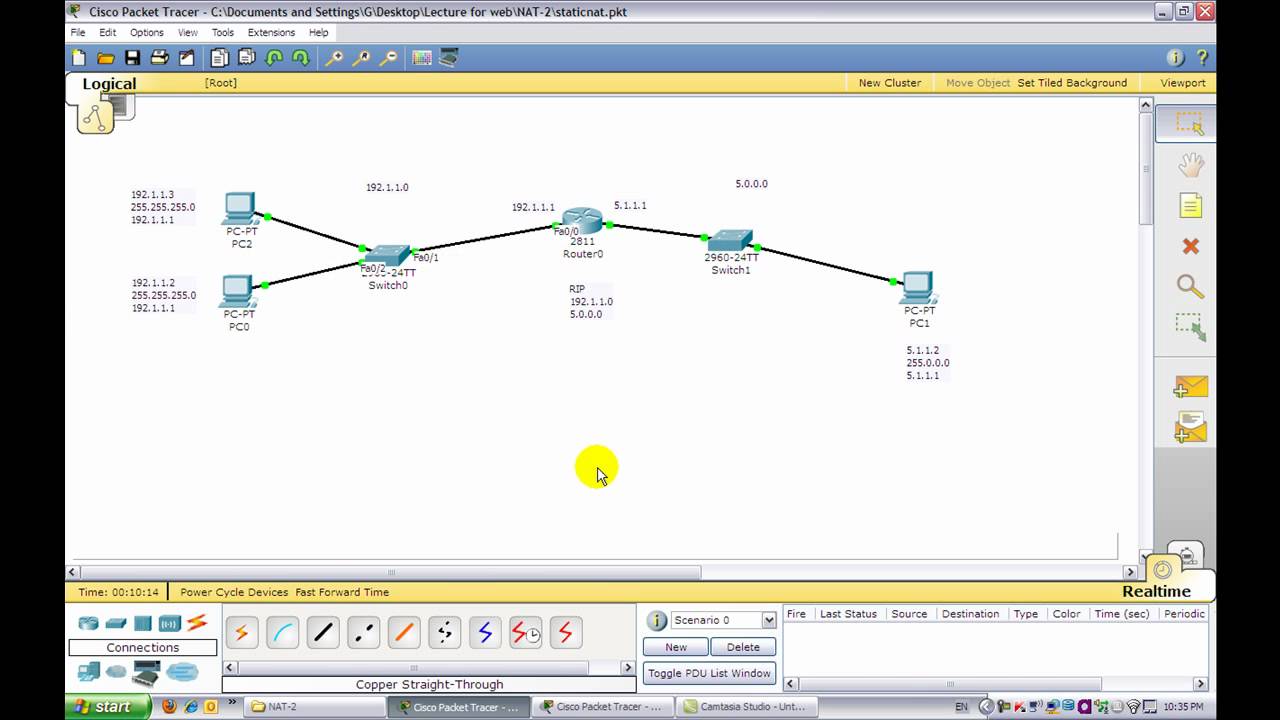Open the Drawing Palette toolbar icon
The height and width of the screenshot is (720, 1280).
(422, 58)
